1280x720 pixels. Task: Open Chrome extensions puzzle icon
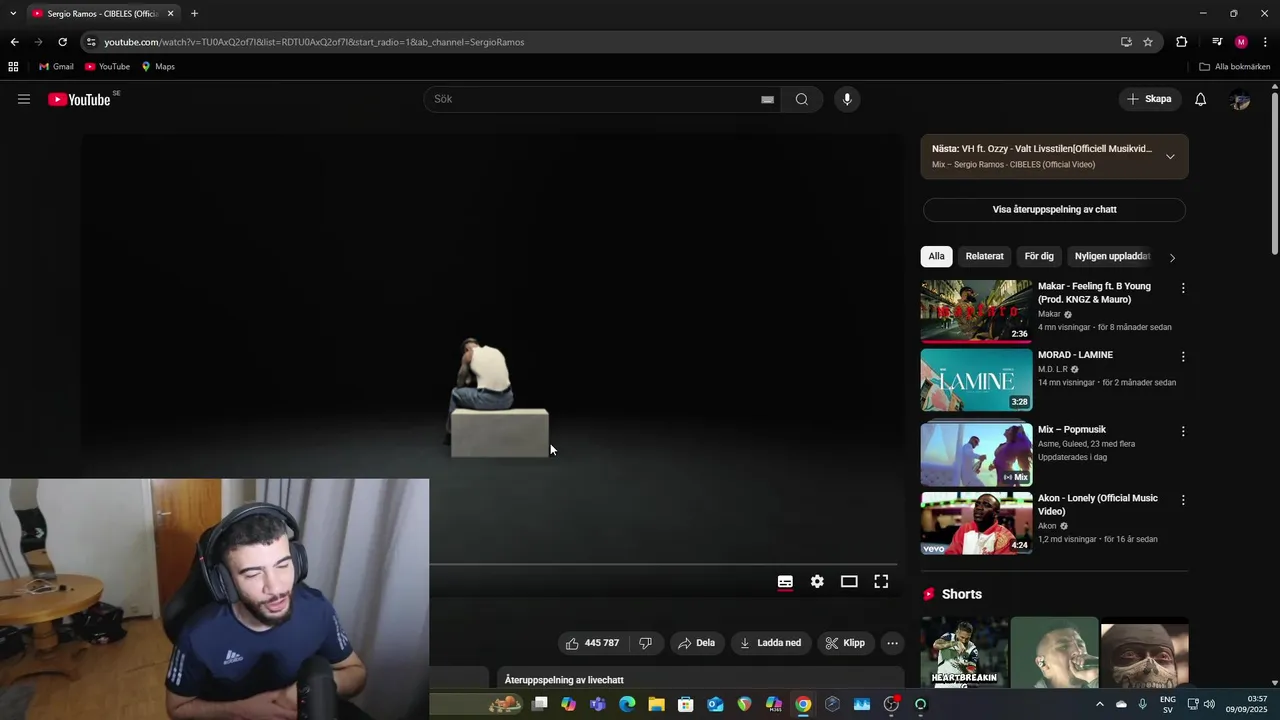(x=1182, y=42)
